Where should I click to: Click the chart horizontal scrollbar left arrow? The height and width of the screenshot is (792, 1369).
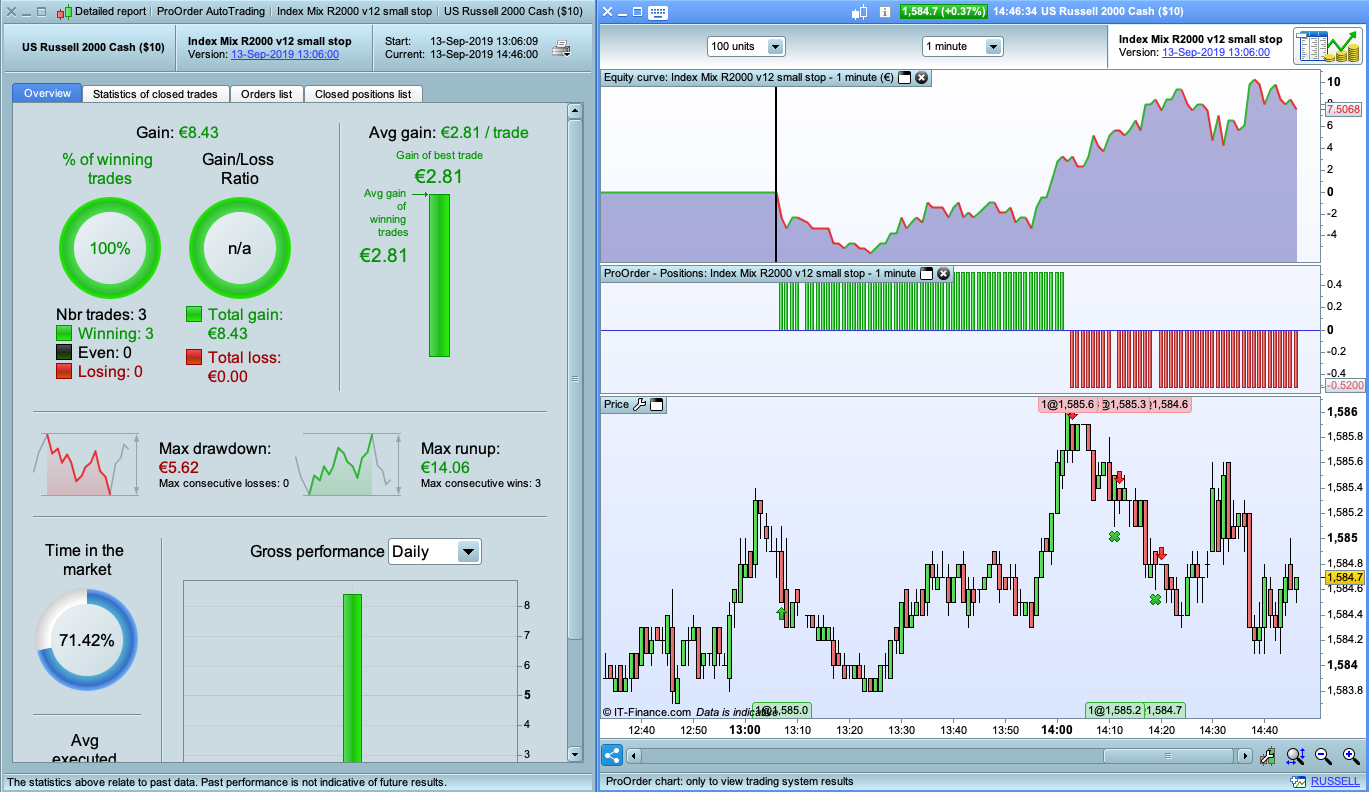point(635,756)
